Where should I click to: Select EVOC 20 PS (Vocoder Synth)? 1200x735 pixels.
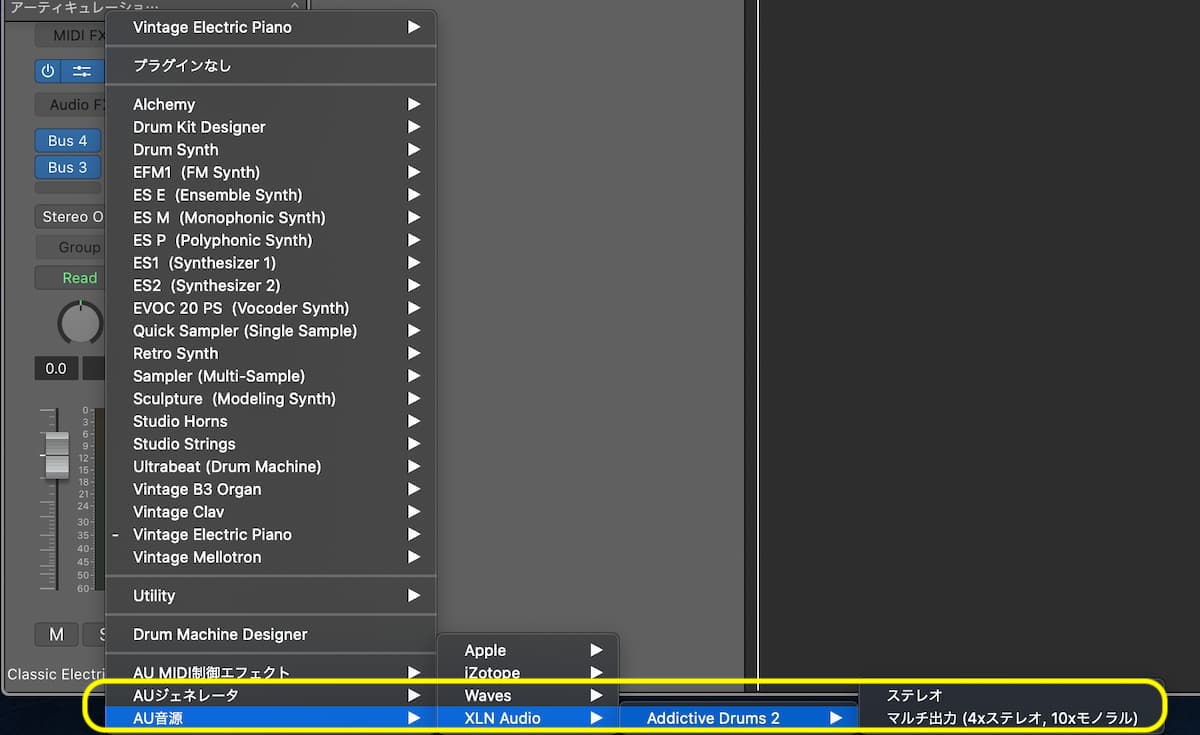tap(272, 308)
